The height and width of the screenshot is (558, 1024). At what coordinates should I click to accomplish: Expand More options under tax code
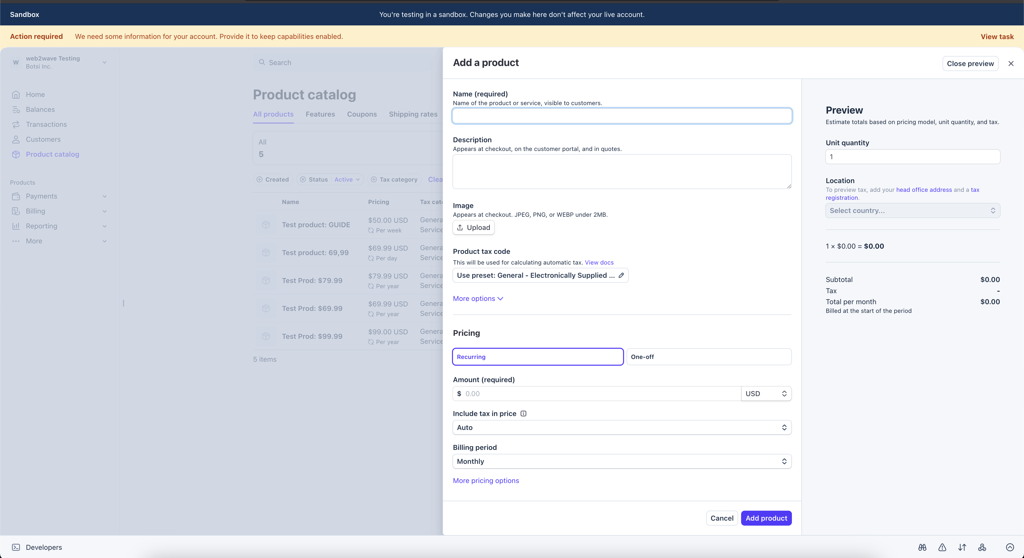coord(478,299)
